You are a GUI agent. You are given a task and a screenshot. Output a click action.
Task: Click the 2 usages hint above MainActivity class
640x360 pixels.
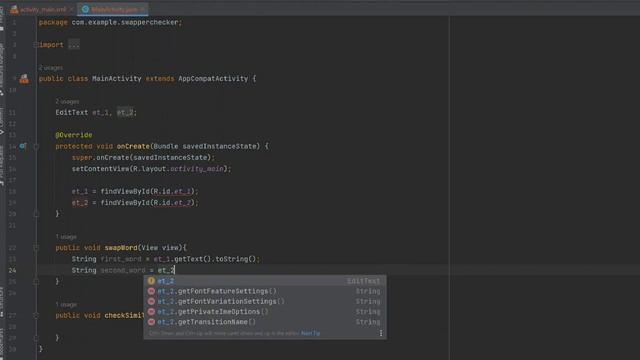[x=51, y=68]
